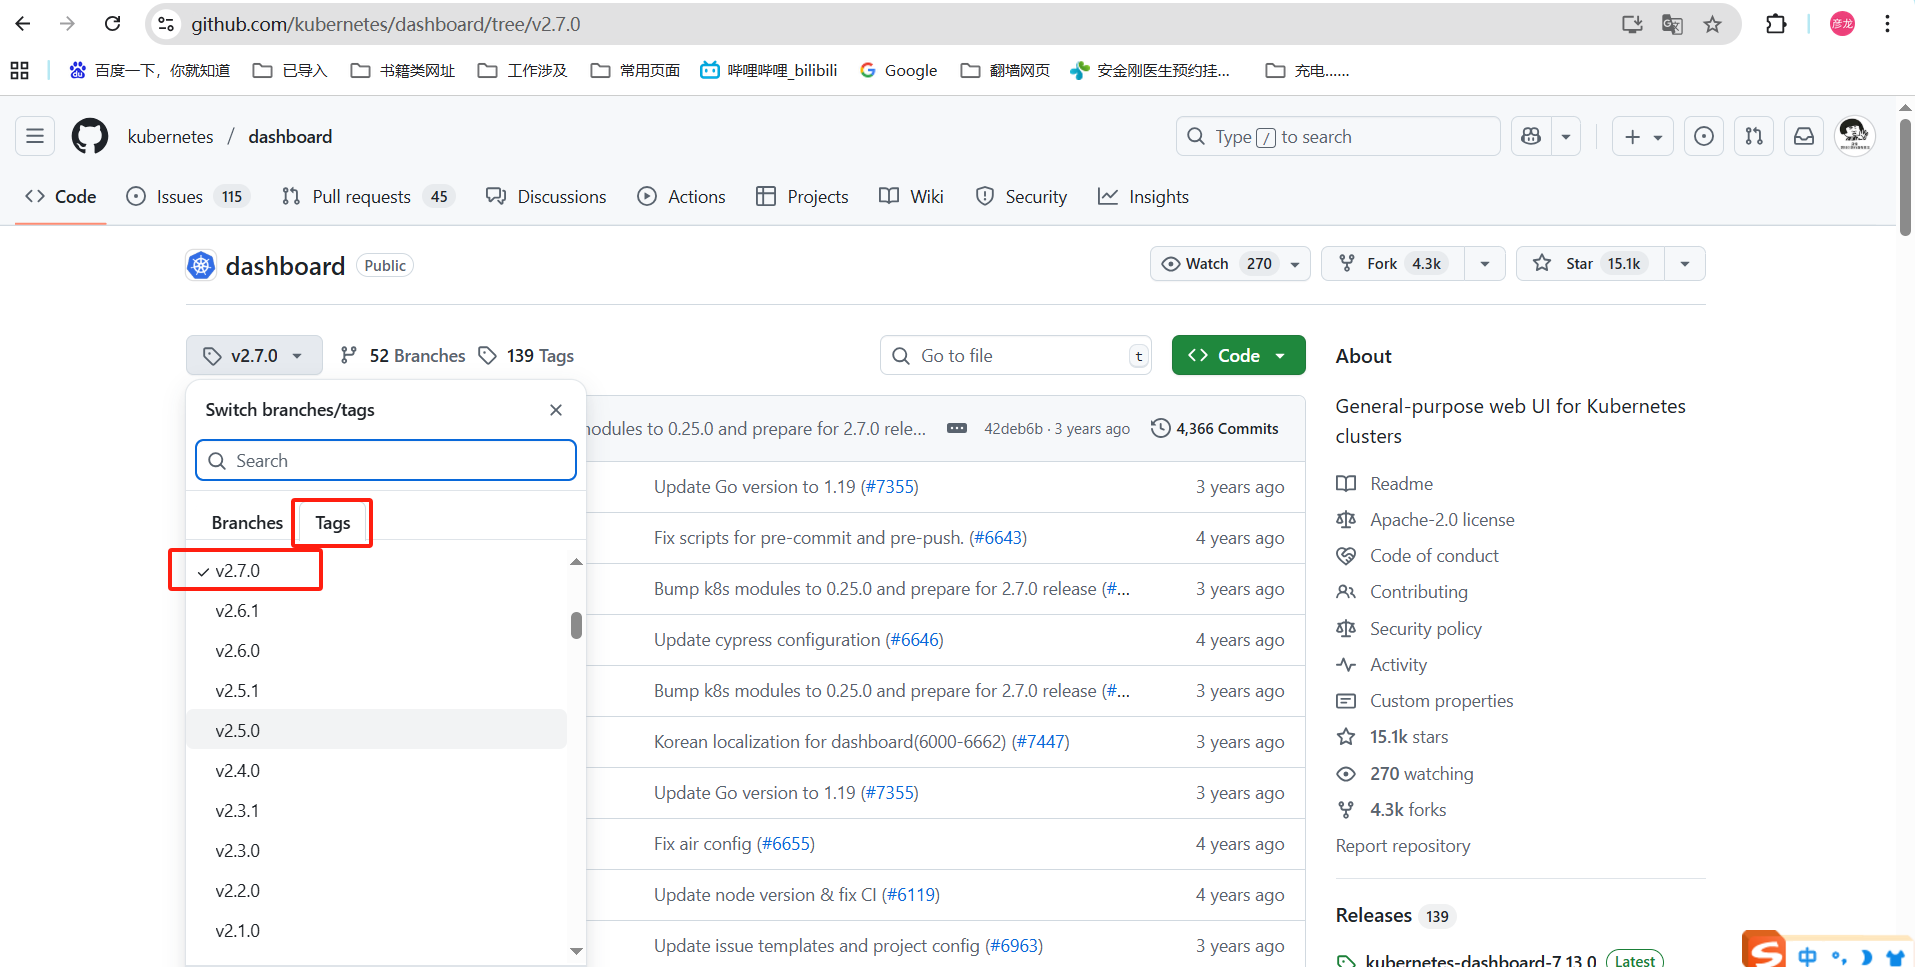Open the browser extensions puzzle icon
The height and width of the screenshot is (967, 1915).
coord(1776,24)
